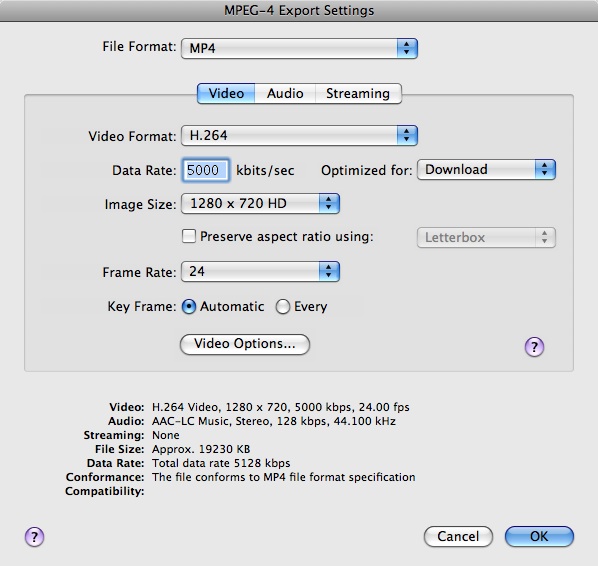Select the Automatic key frame radio button
598x566 pixels.
click(189, 306)
